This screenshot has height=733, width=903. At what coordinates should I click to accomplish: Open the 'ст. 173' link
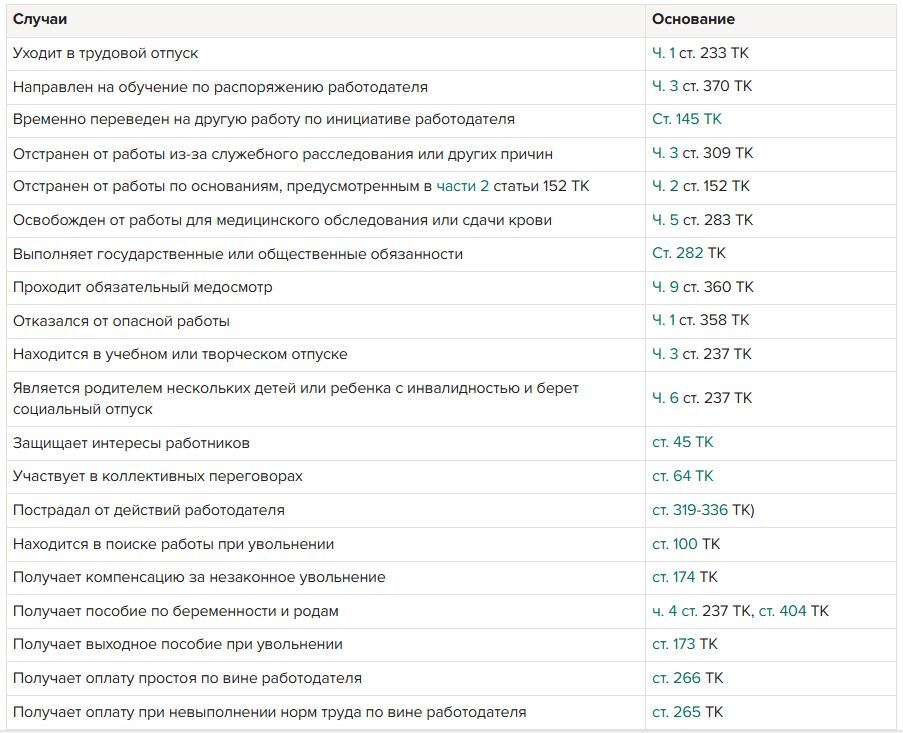coord(674,644)
